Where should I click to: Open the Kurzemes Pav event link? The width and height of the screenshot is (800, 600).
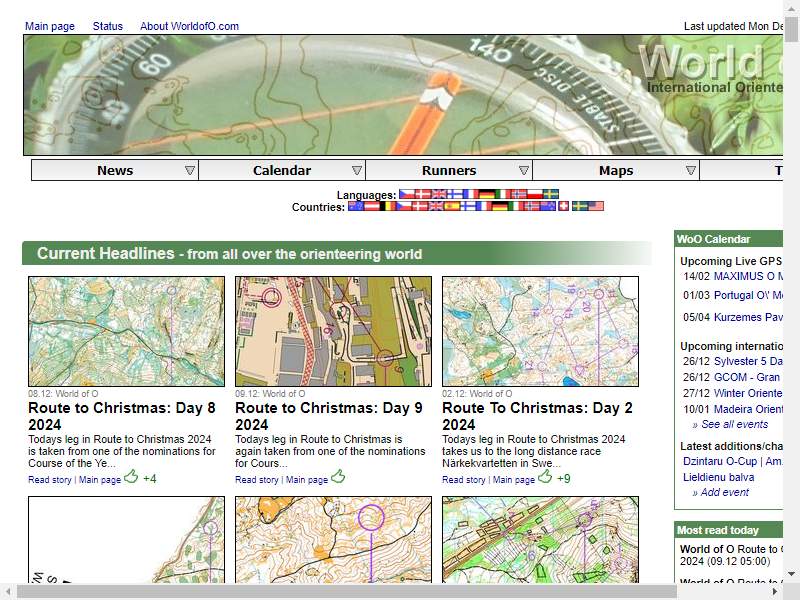[x=748, y=317]
